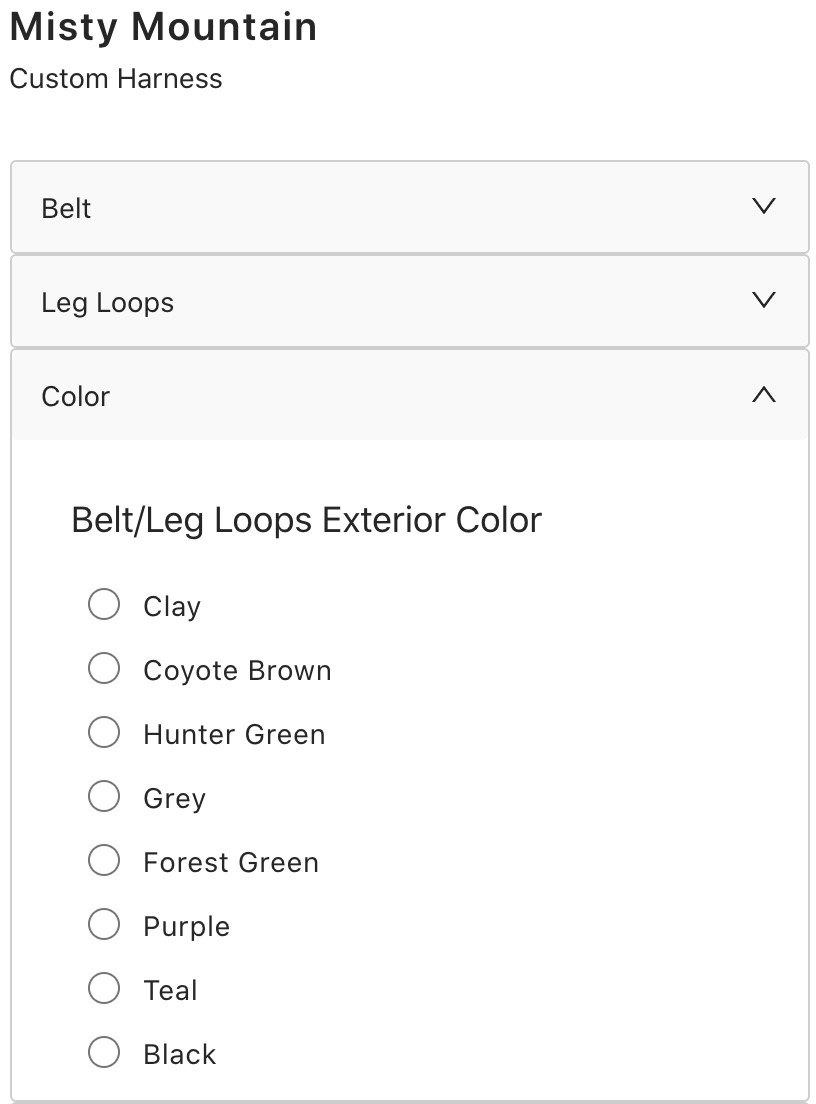The image size is (816, 1104).
Task: Expand the Belt section chevron
Action: pyautogui.click(x=763, y=207)
